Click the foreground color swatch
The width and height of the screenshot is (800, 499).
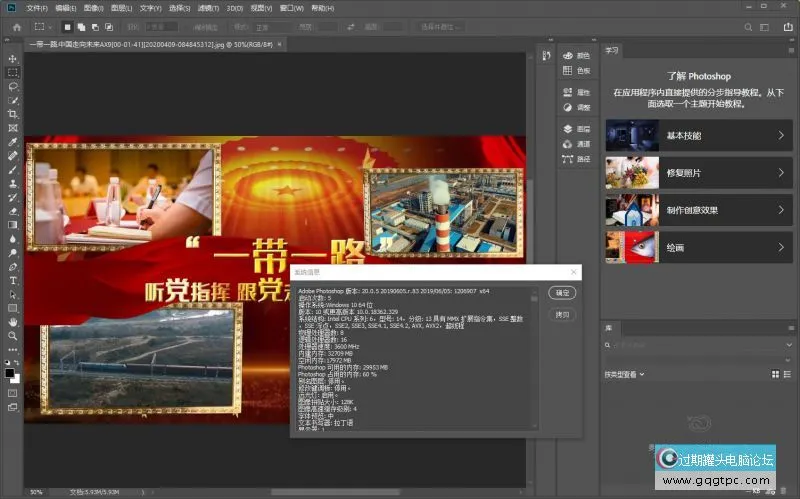coord(10,373)
